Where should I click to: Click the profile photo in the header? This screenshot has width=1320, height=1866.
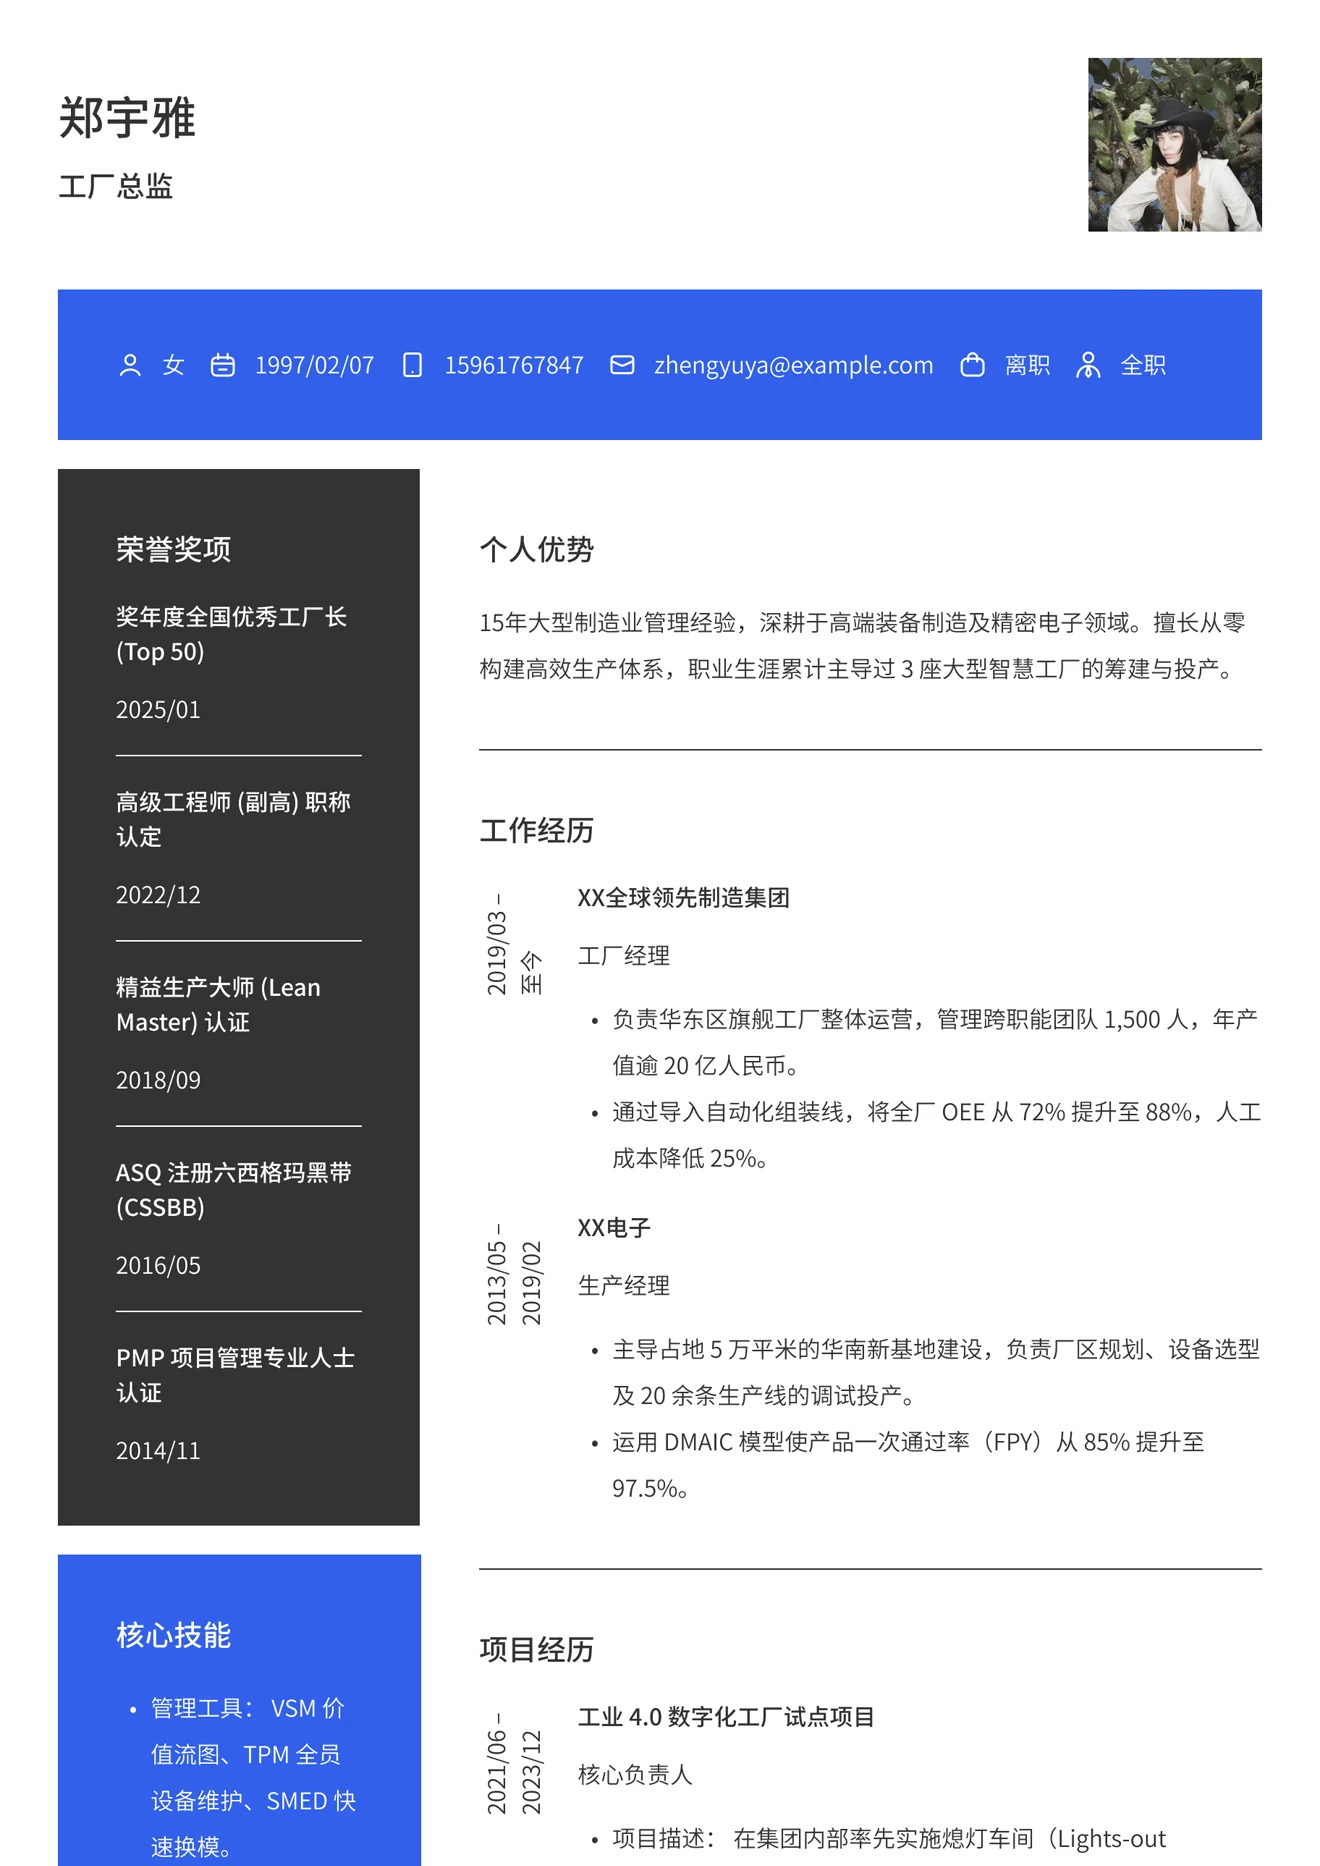pos(1174,145)
